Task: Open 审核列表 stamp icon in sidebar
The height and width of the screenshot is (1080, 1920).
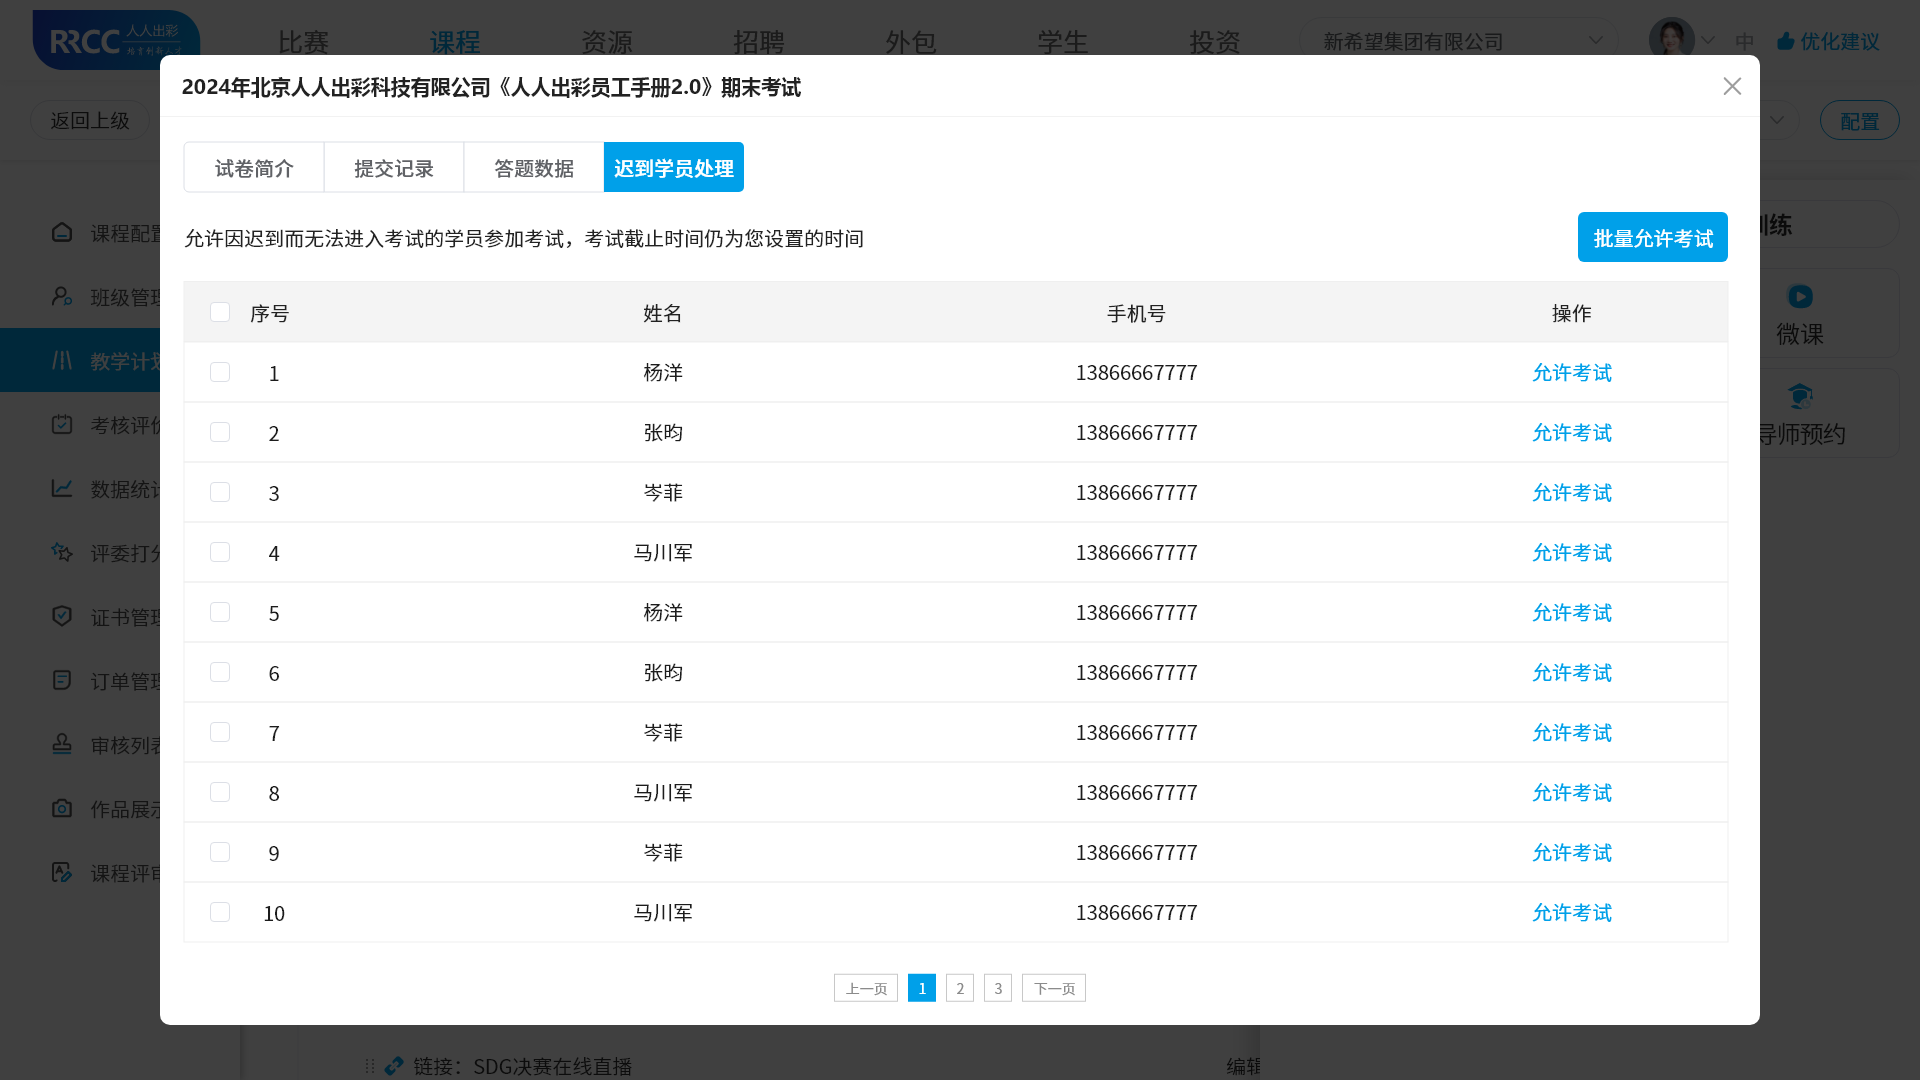Action: pos(62,744)
